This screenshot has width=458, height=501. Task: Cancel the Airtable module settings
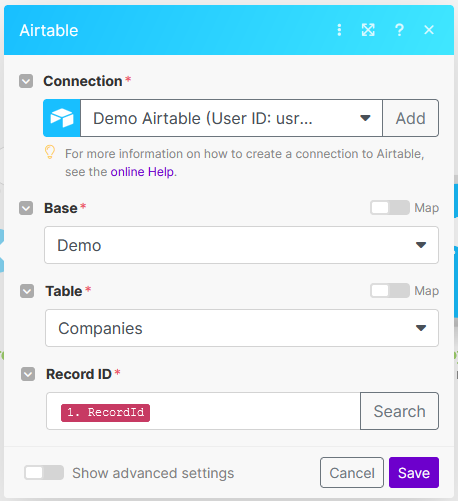352,473
